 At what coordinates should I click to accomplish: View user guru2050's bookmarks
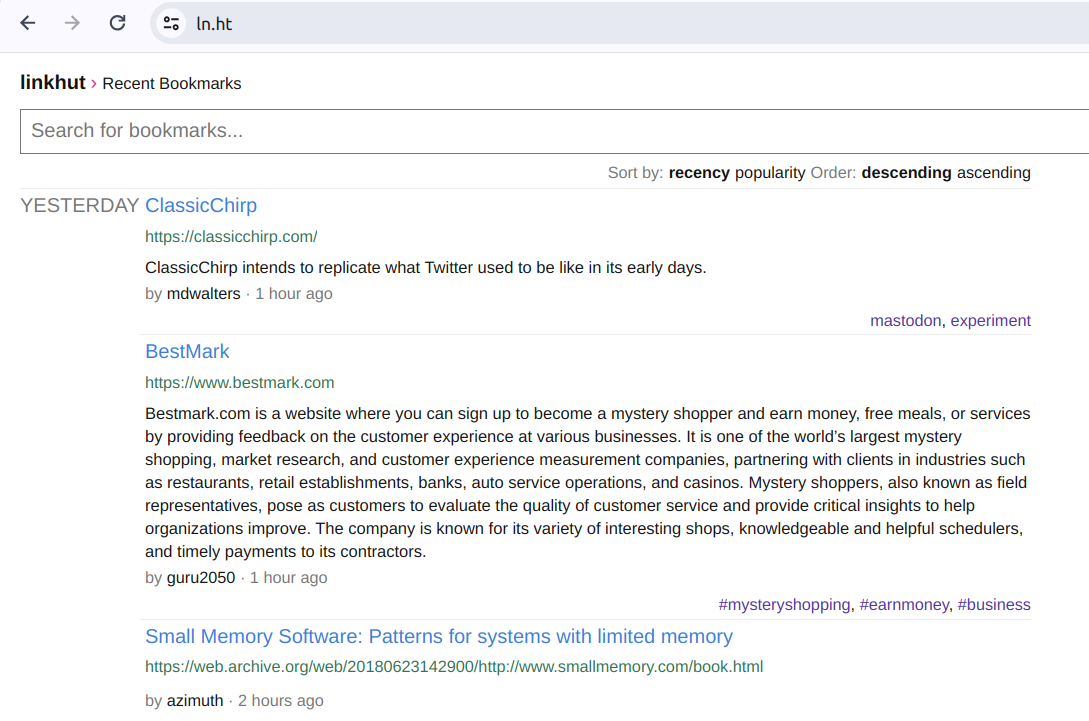coord(201,578)
